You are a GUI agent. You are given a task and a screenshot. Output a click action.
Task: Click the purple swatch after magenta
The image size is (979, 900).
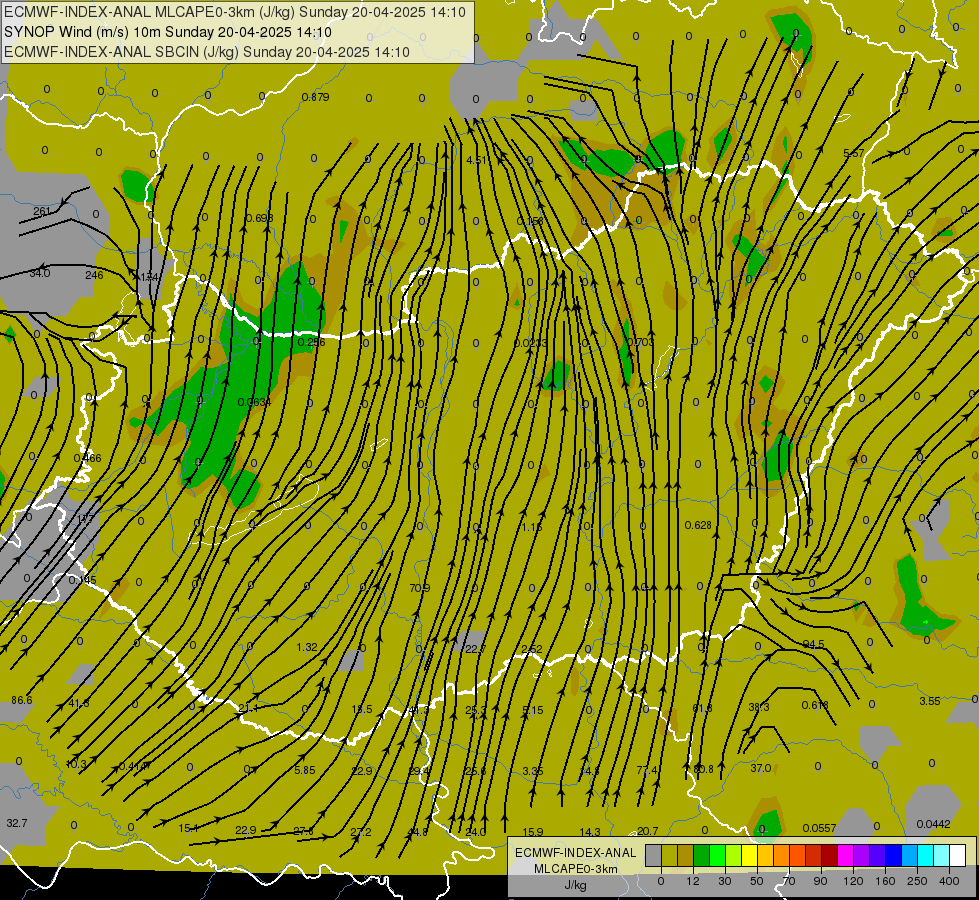pyautogui.click(x=862, y=855)
